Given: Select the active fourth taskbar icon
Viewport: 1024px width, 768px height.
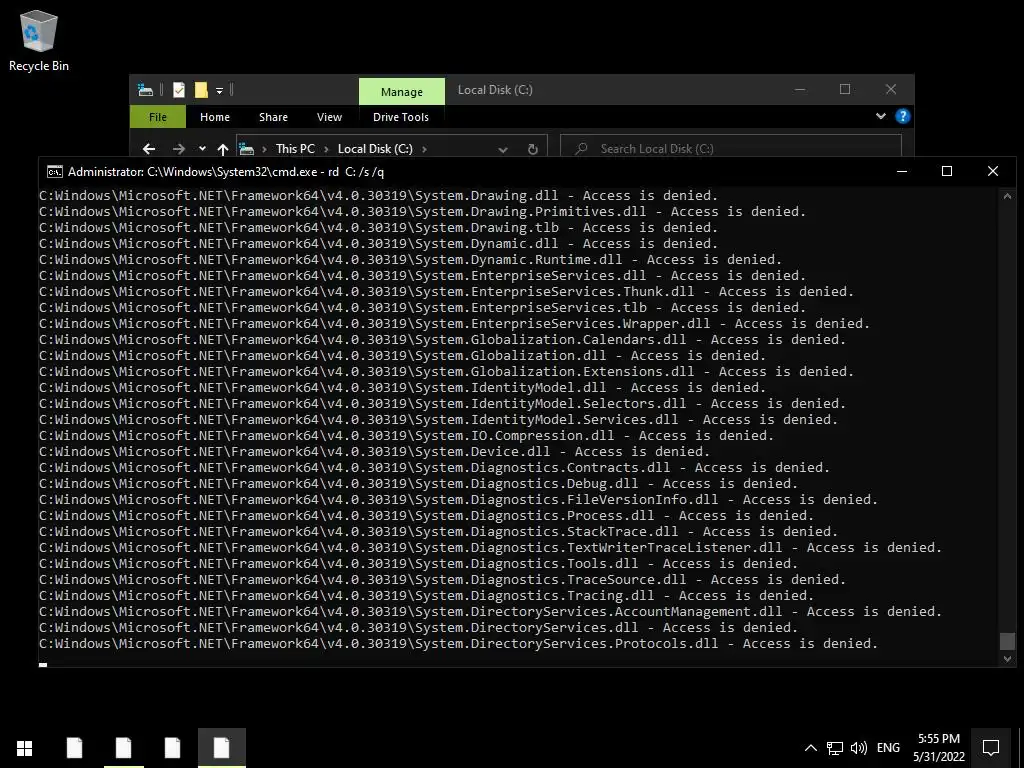Looking at the screenshot, I should coord(221,748).
